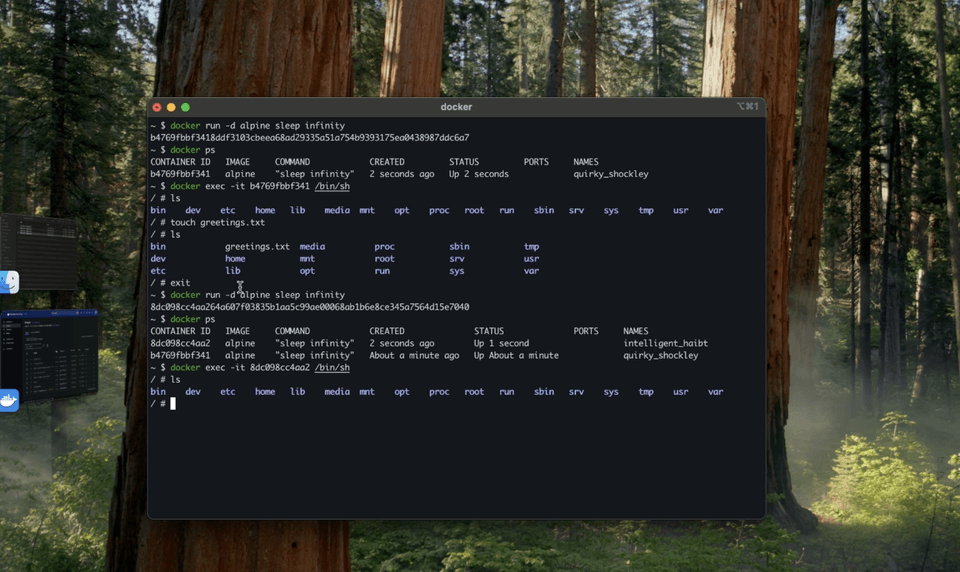Select 'Up 2 seconds' status text

click(479, 174)
